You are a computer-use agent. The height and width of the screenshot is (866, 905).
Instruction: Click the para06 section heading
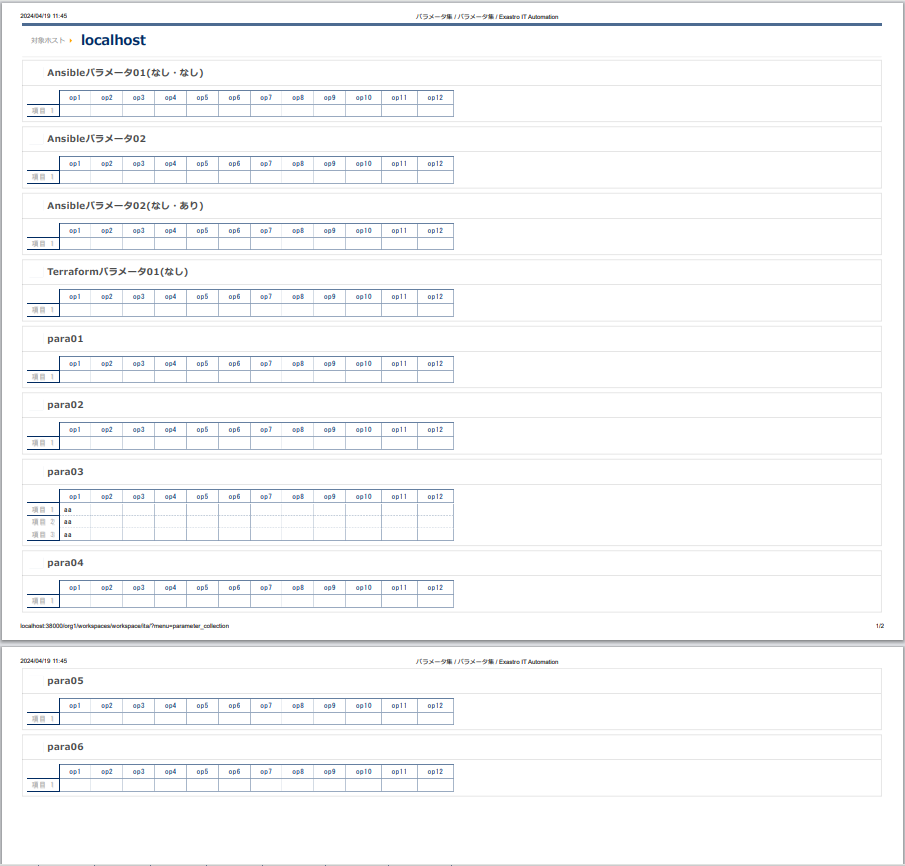tap(65, 748)
